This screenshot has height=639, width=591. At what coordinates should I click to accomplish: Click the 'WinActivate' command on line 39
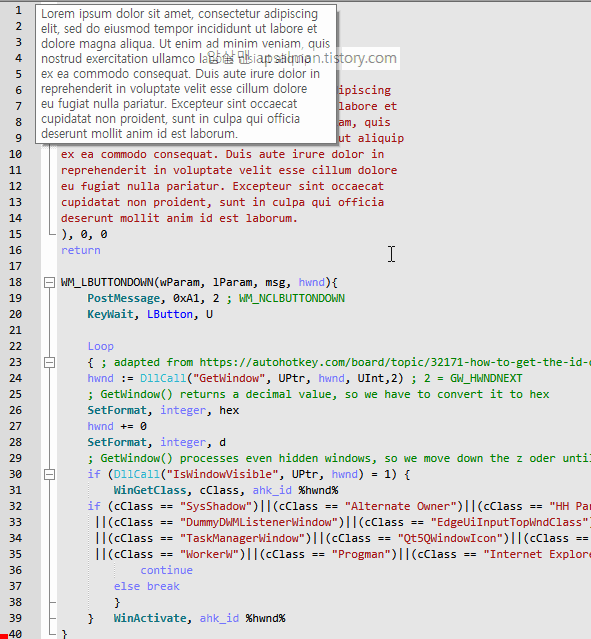(x=150, y=618)
